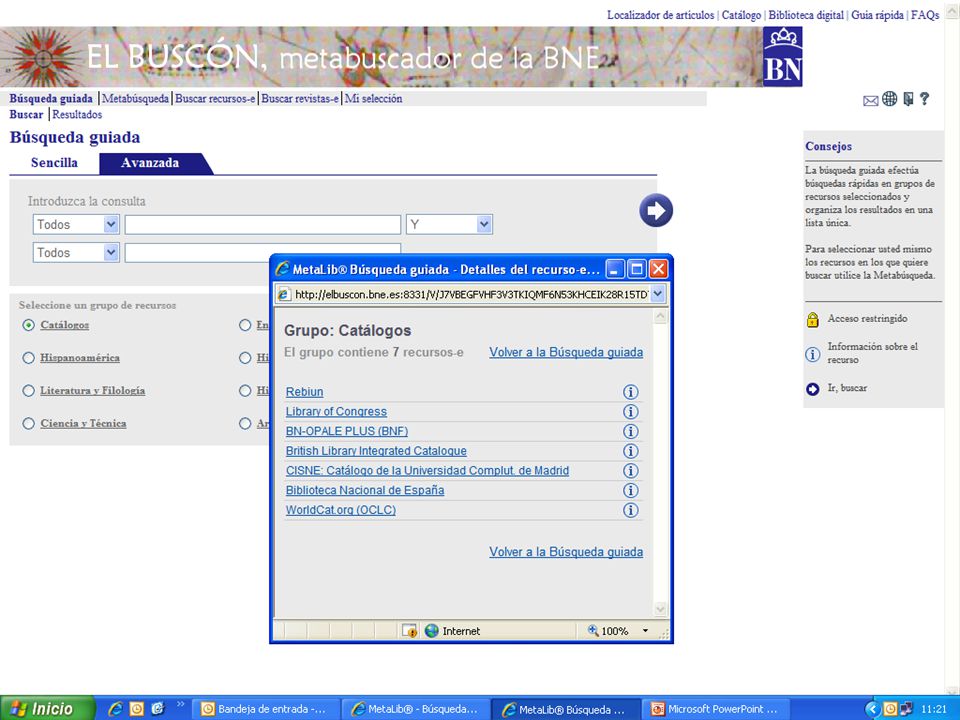
Task: Click the blue arrow search button
Action: 656,210
